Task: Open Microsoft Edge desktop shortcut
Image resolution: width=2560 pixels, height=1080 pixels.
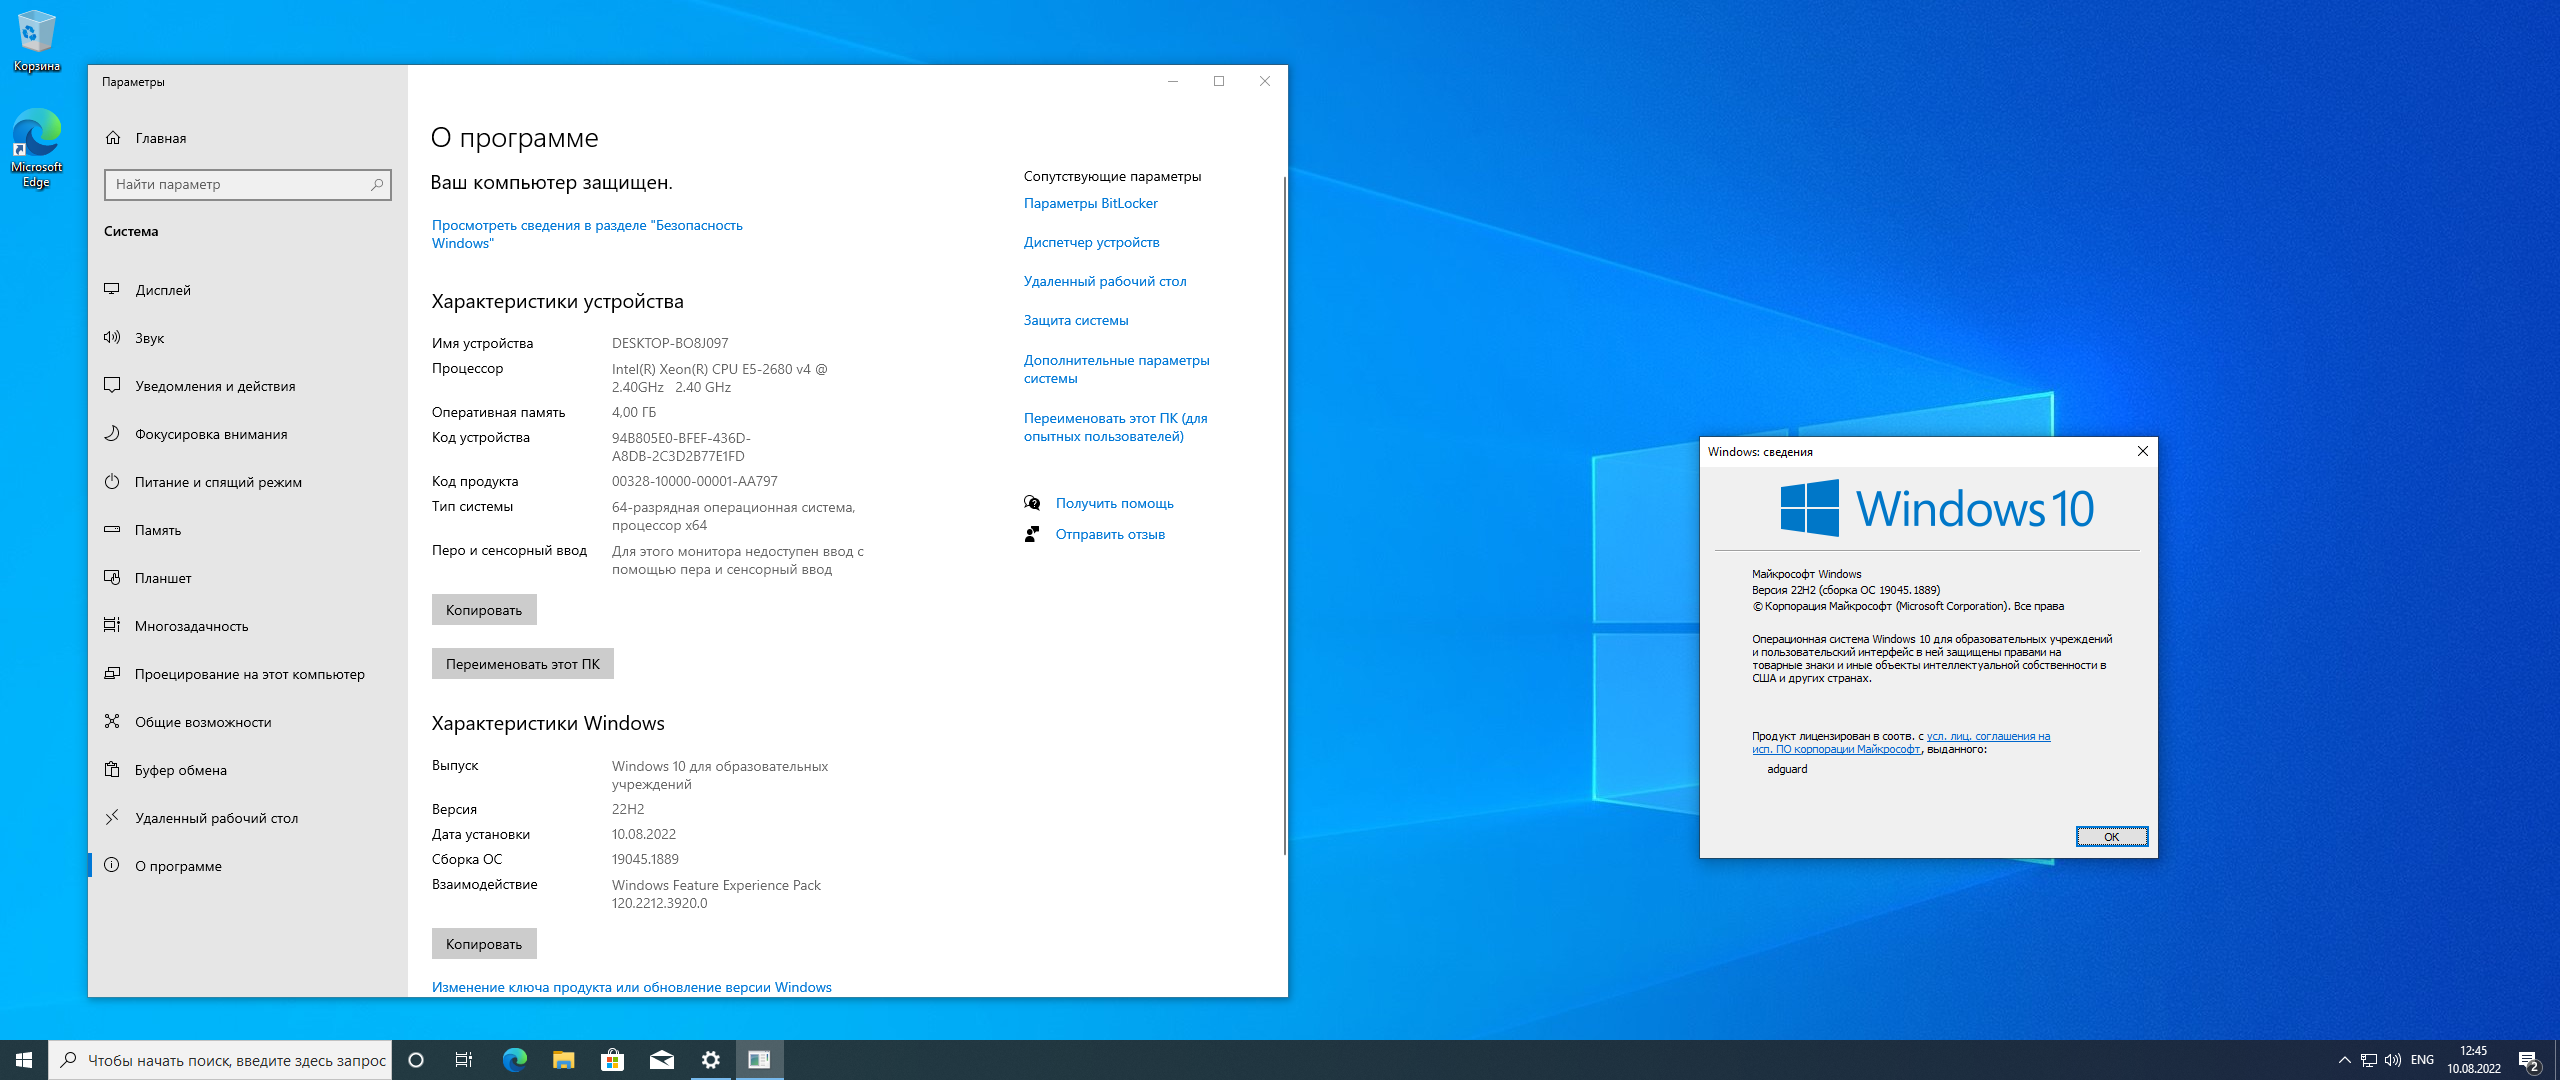Action: (x=36, y=148)
